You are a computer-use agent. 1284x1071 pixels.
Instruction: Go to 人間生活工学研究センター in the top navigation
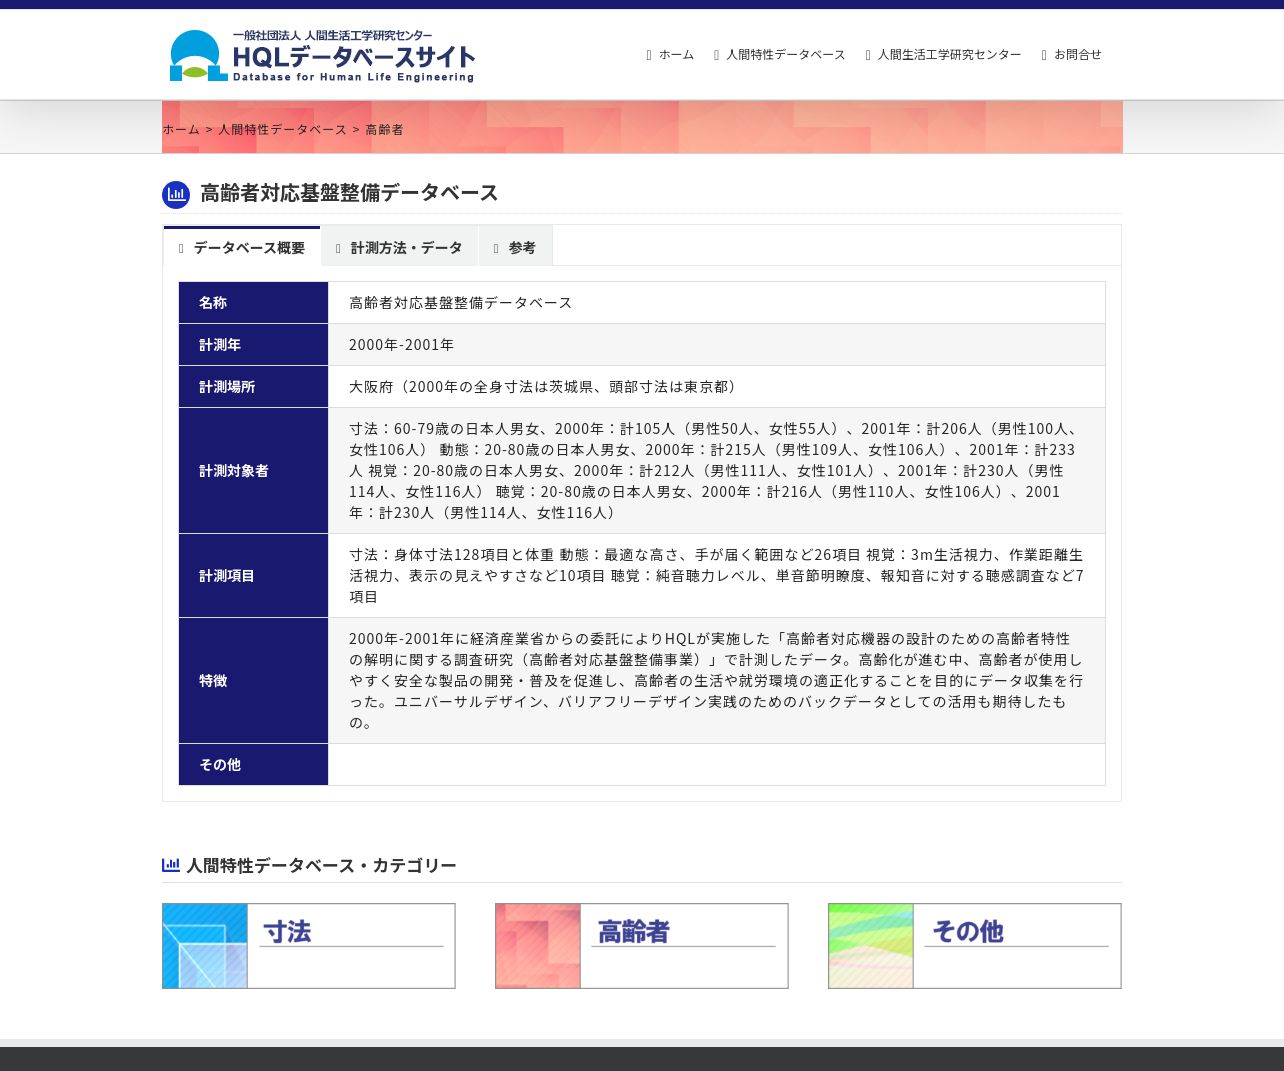(943, 55)
